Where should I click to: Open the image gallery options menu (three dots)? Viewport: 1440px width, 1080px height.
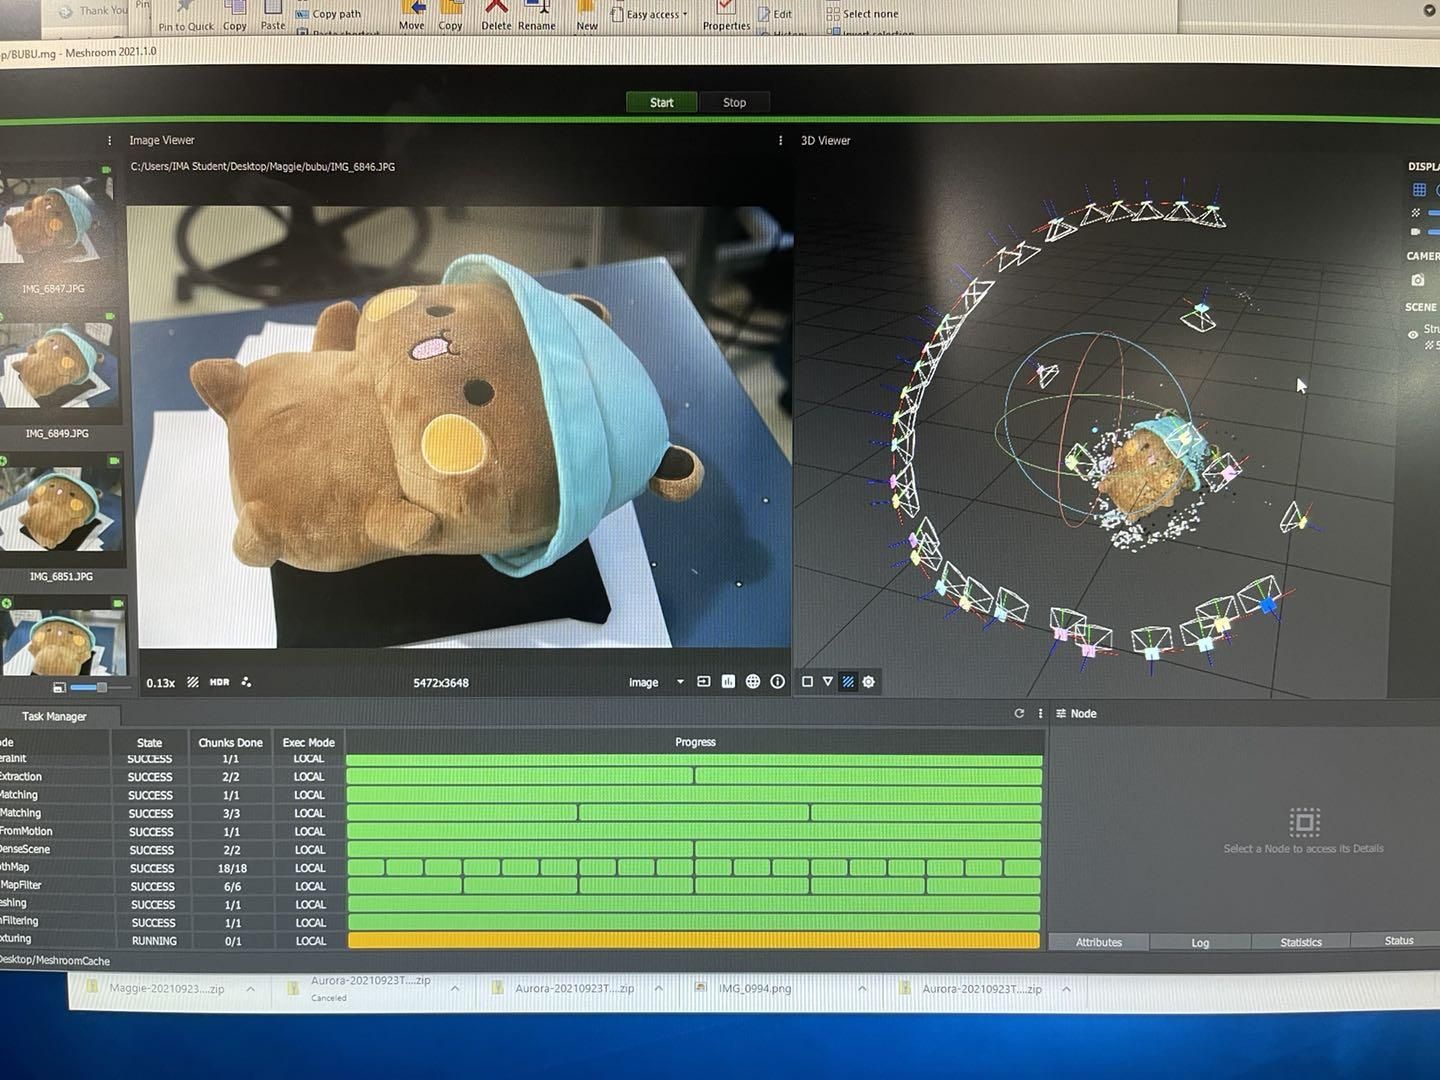(x=110, y=141)
